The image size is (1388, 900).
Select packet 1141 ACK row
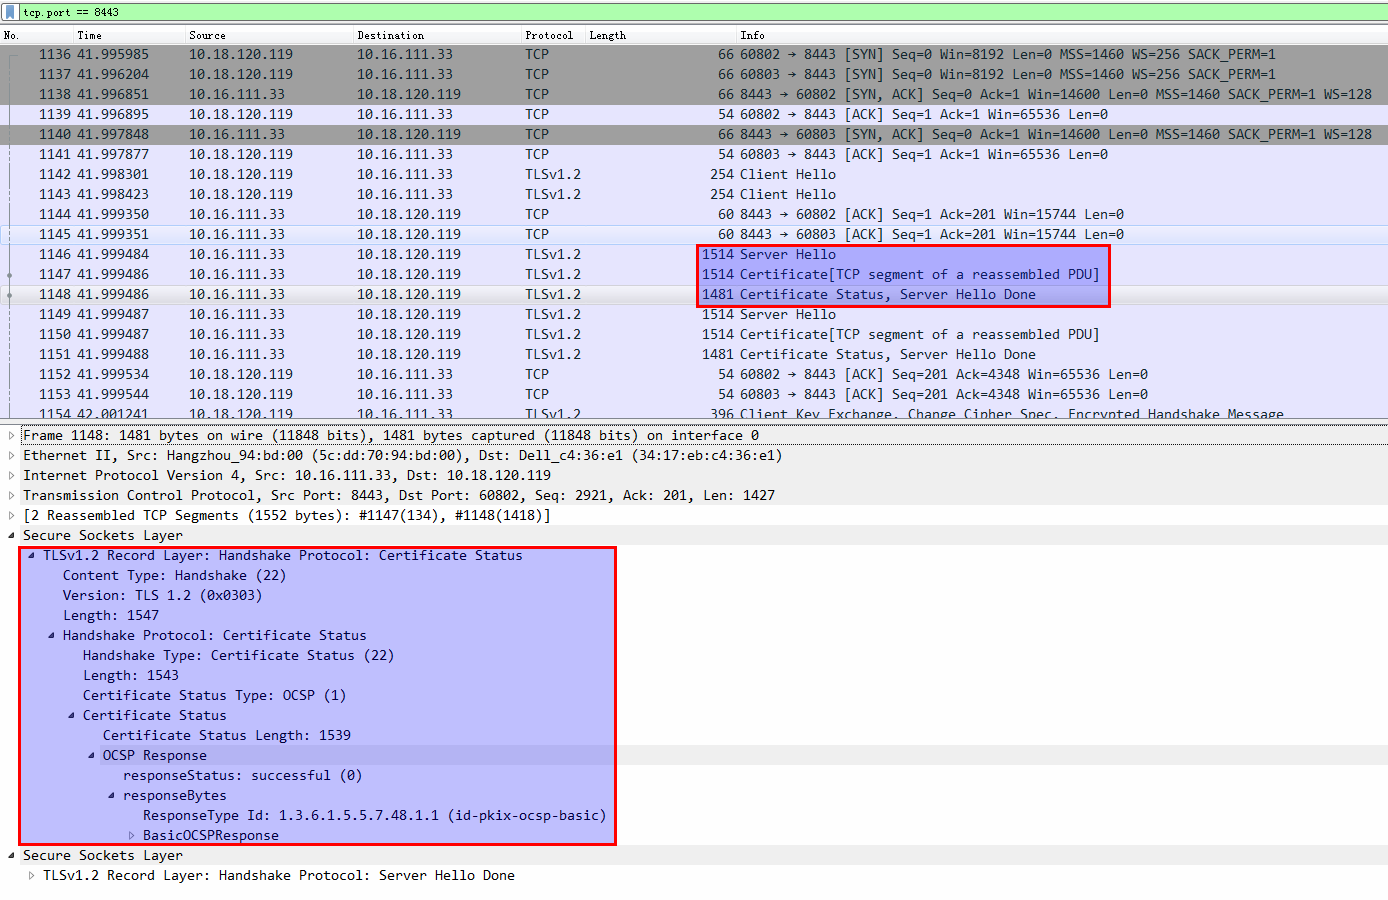point(694,154)
